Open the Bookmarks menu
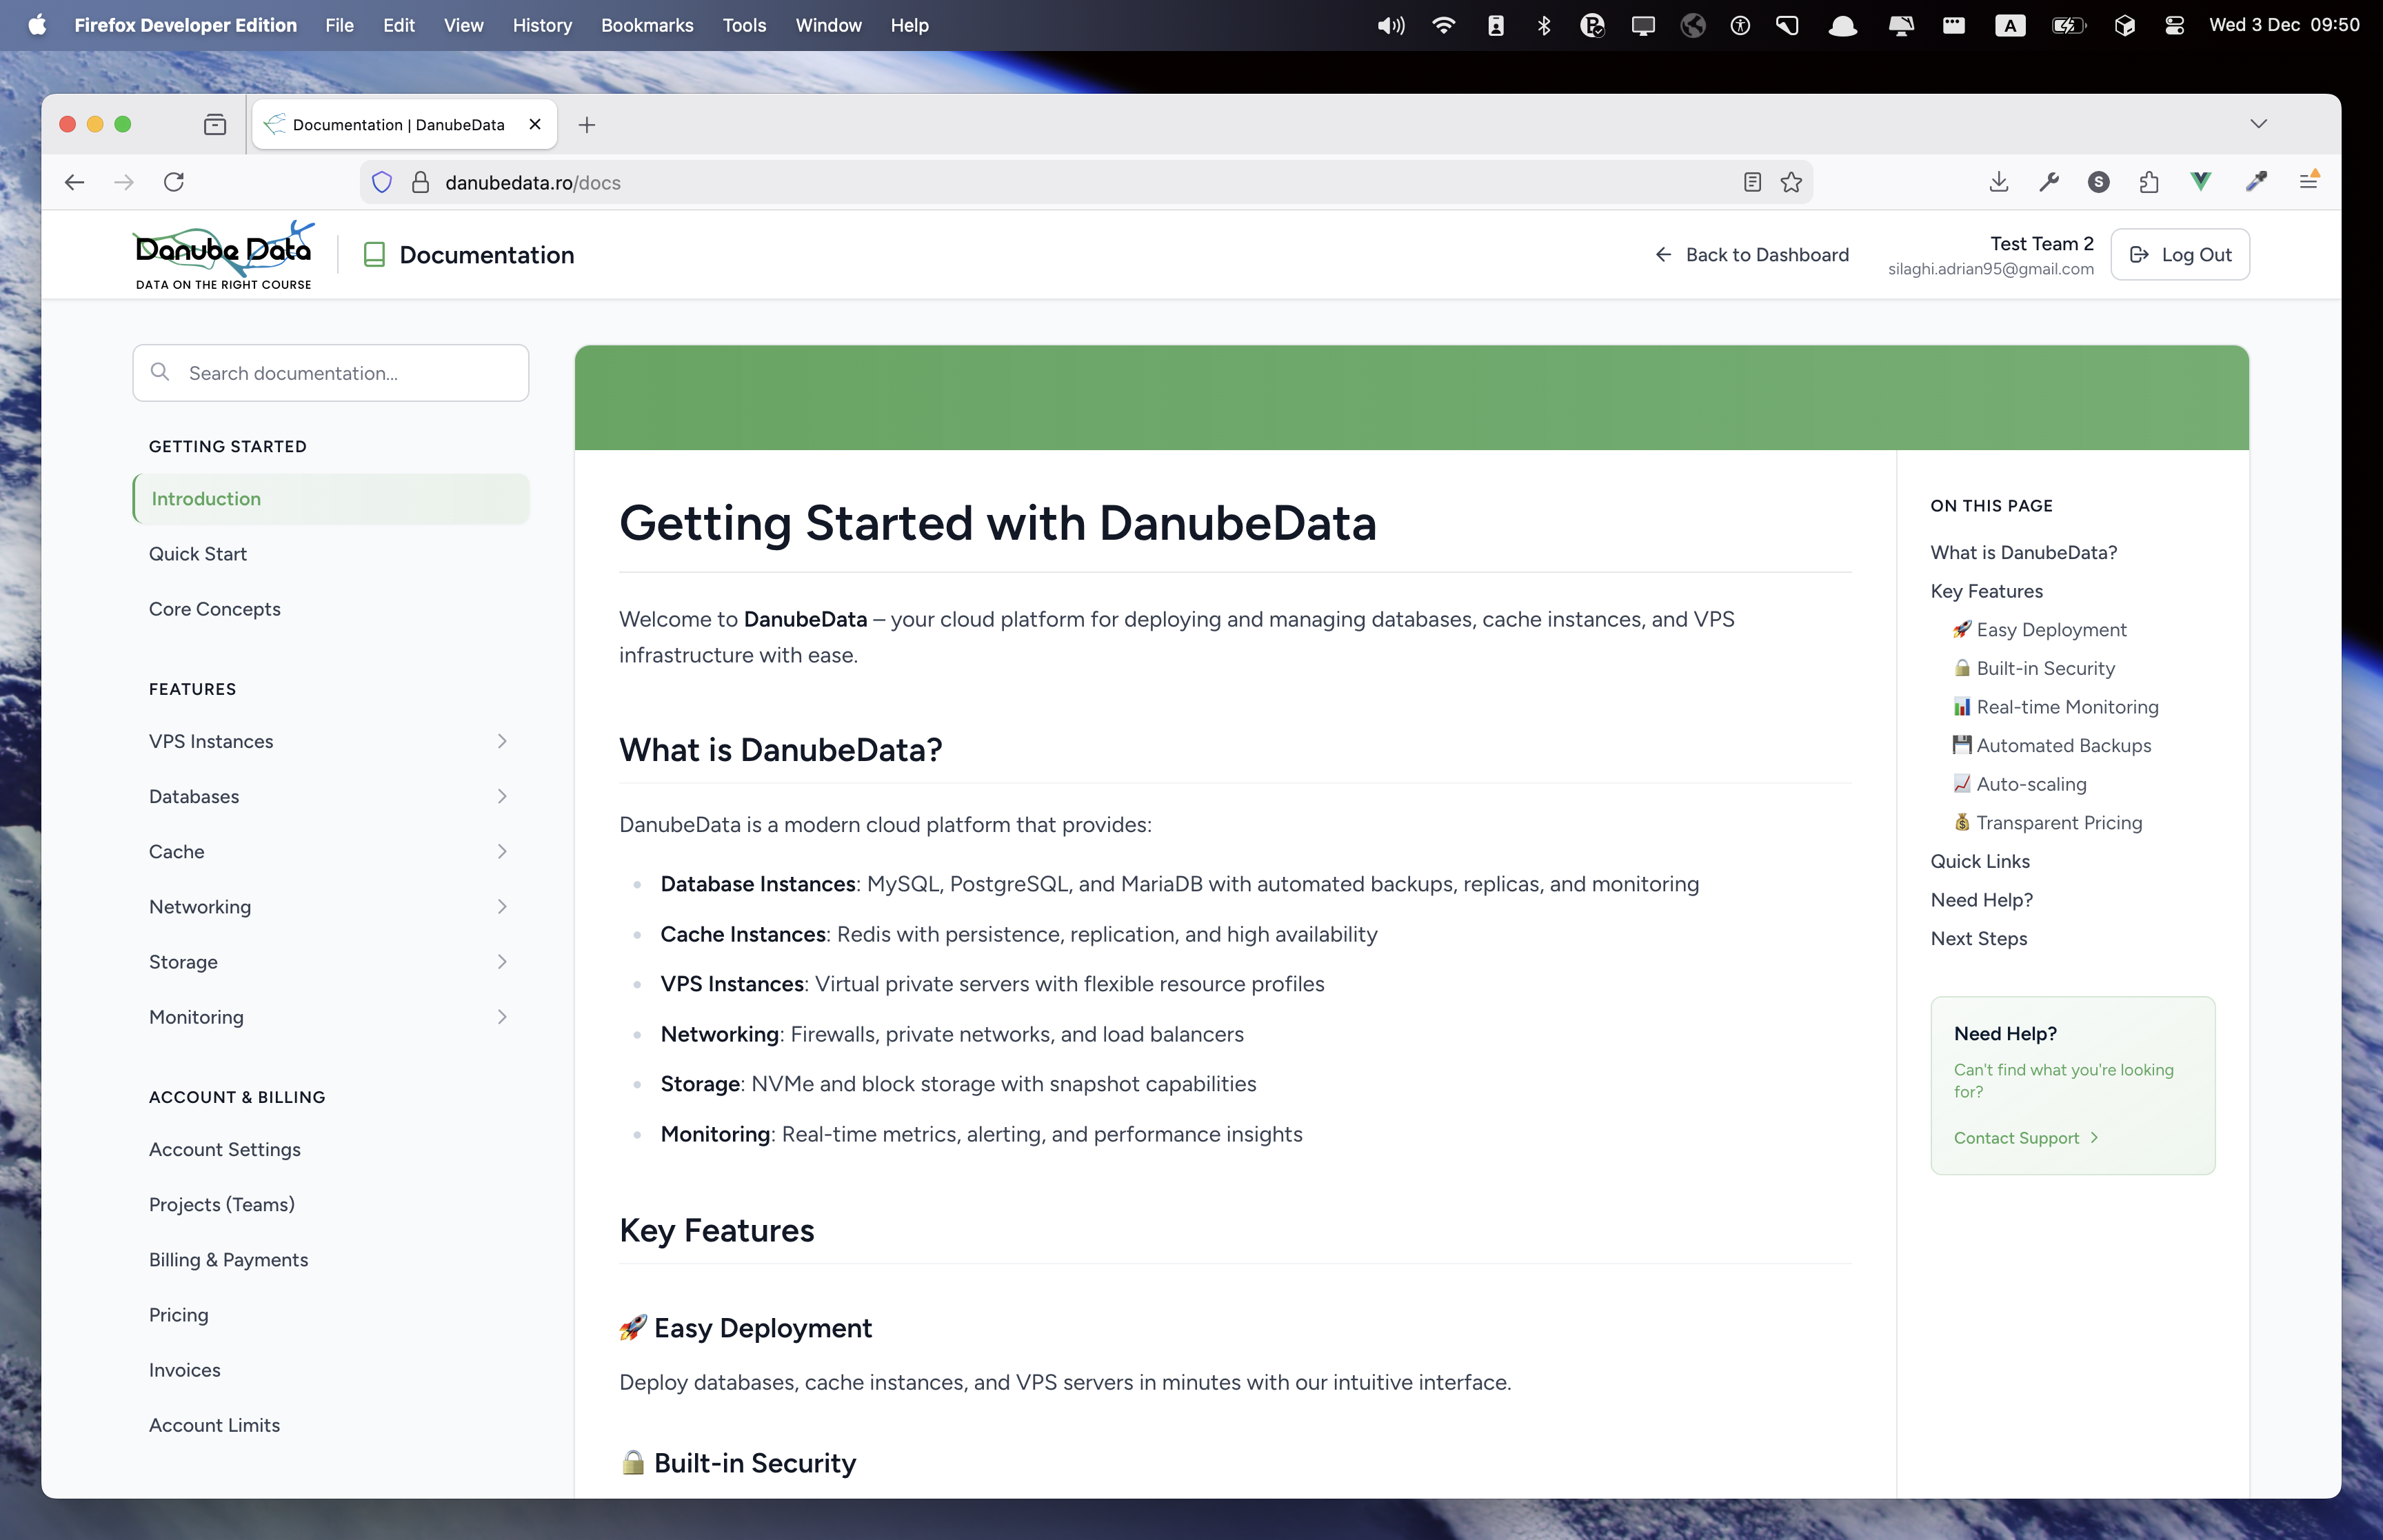Screen dimensions: 2383x1540 [646, 25]
